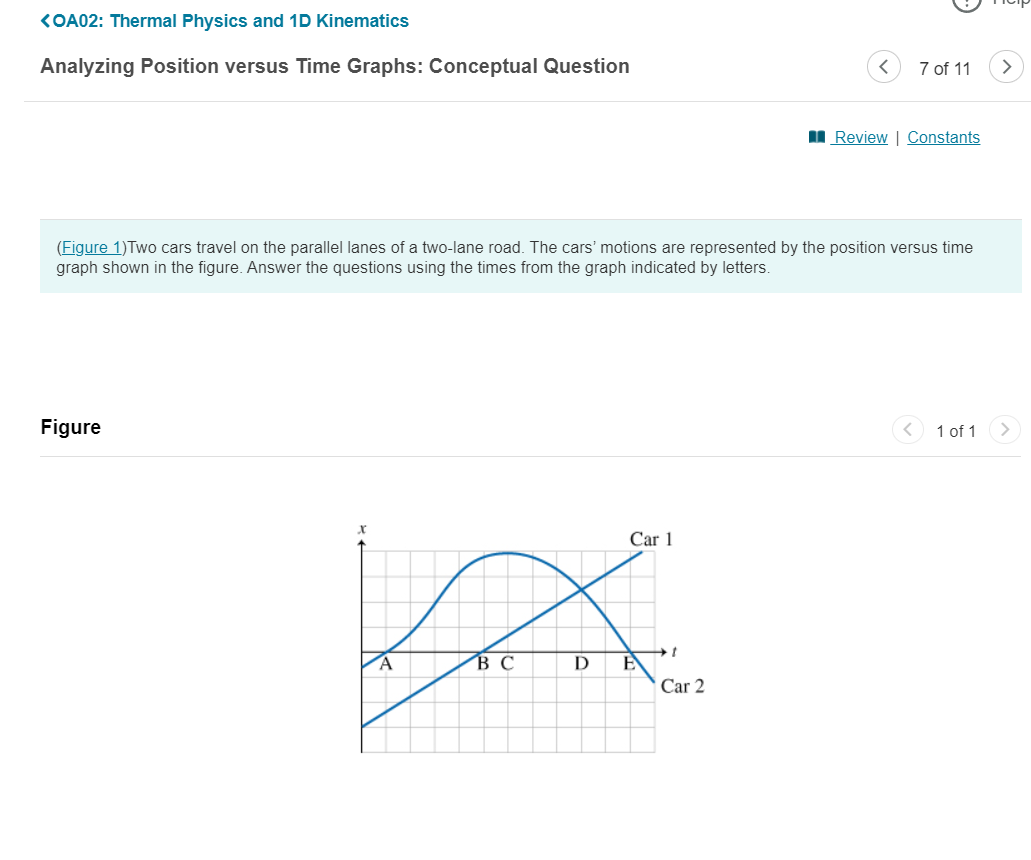Screen dimensions: 1031x860
Task: Click the Figure section heading
Action: tap(70, 426)
